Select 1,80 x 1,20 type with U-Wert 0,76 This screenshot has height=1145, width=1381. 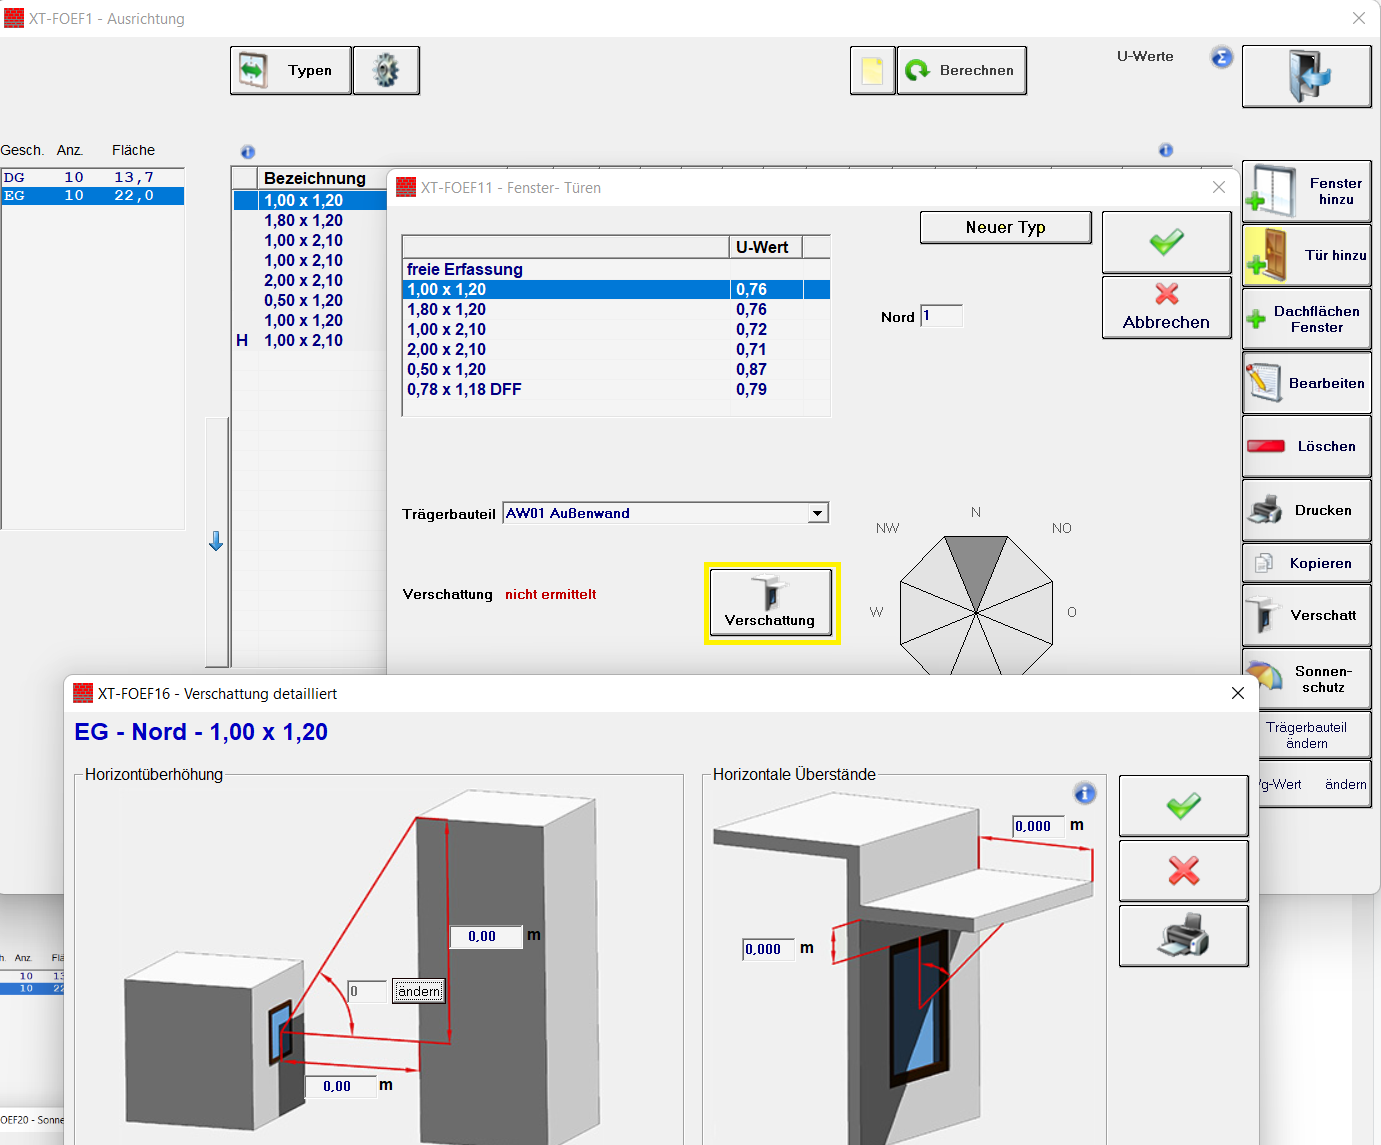click(616, 310)
